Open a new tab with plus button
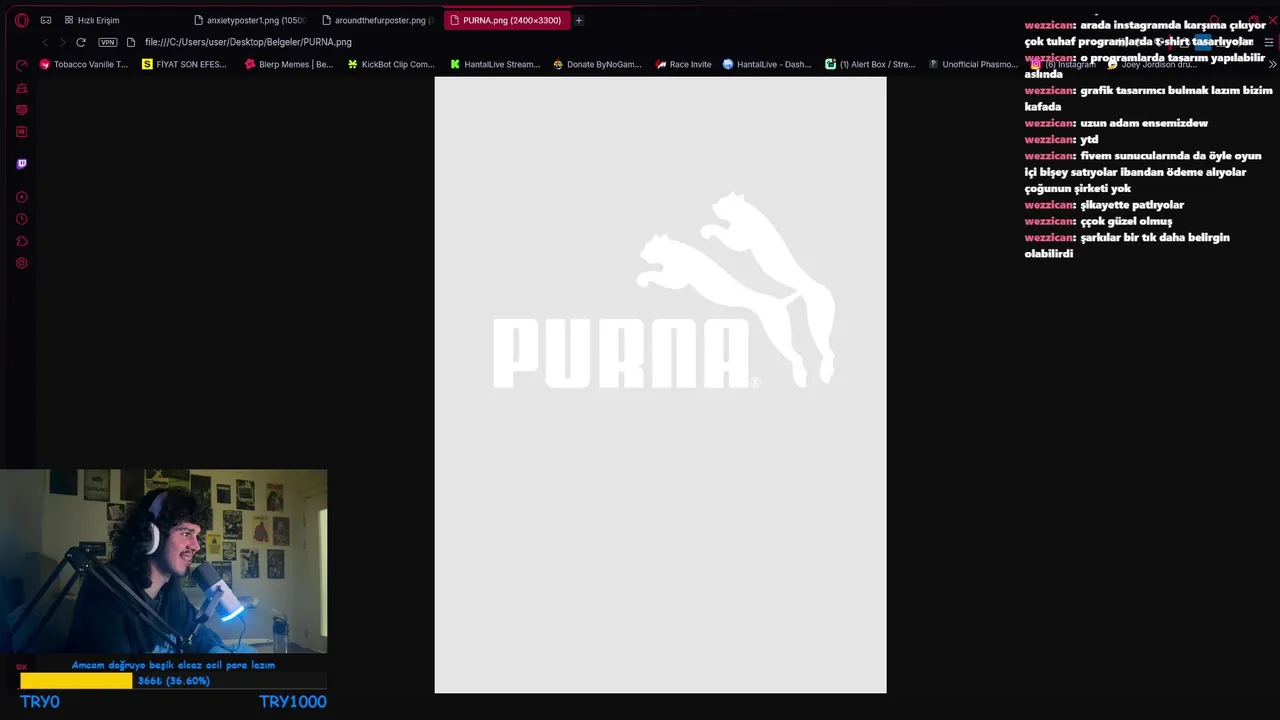The width and height of the screenshot is (1280, 720). (x=578, y=20)
